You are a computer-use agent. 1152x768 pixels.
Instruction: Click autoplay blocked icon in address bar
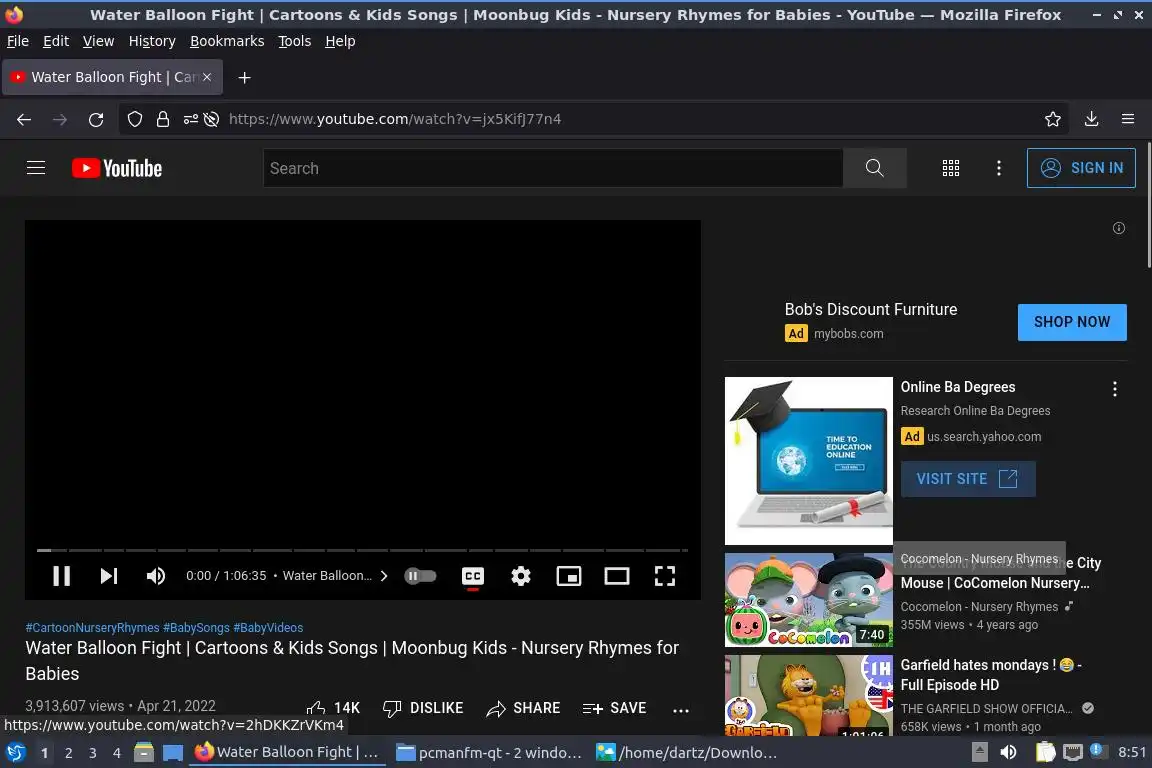212,119
